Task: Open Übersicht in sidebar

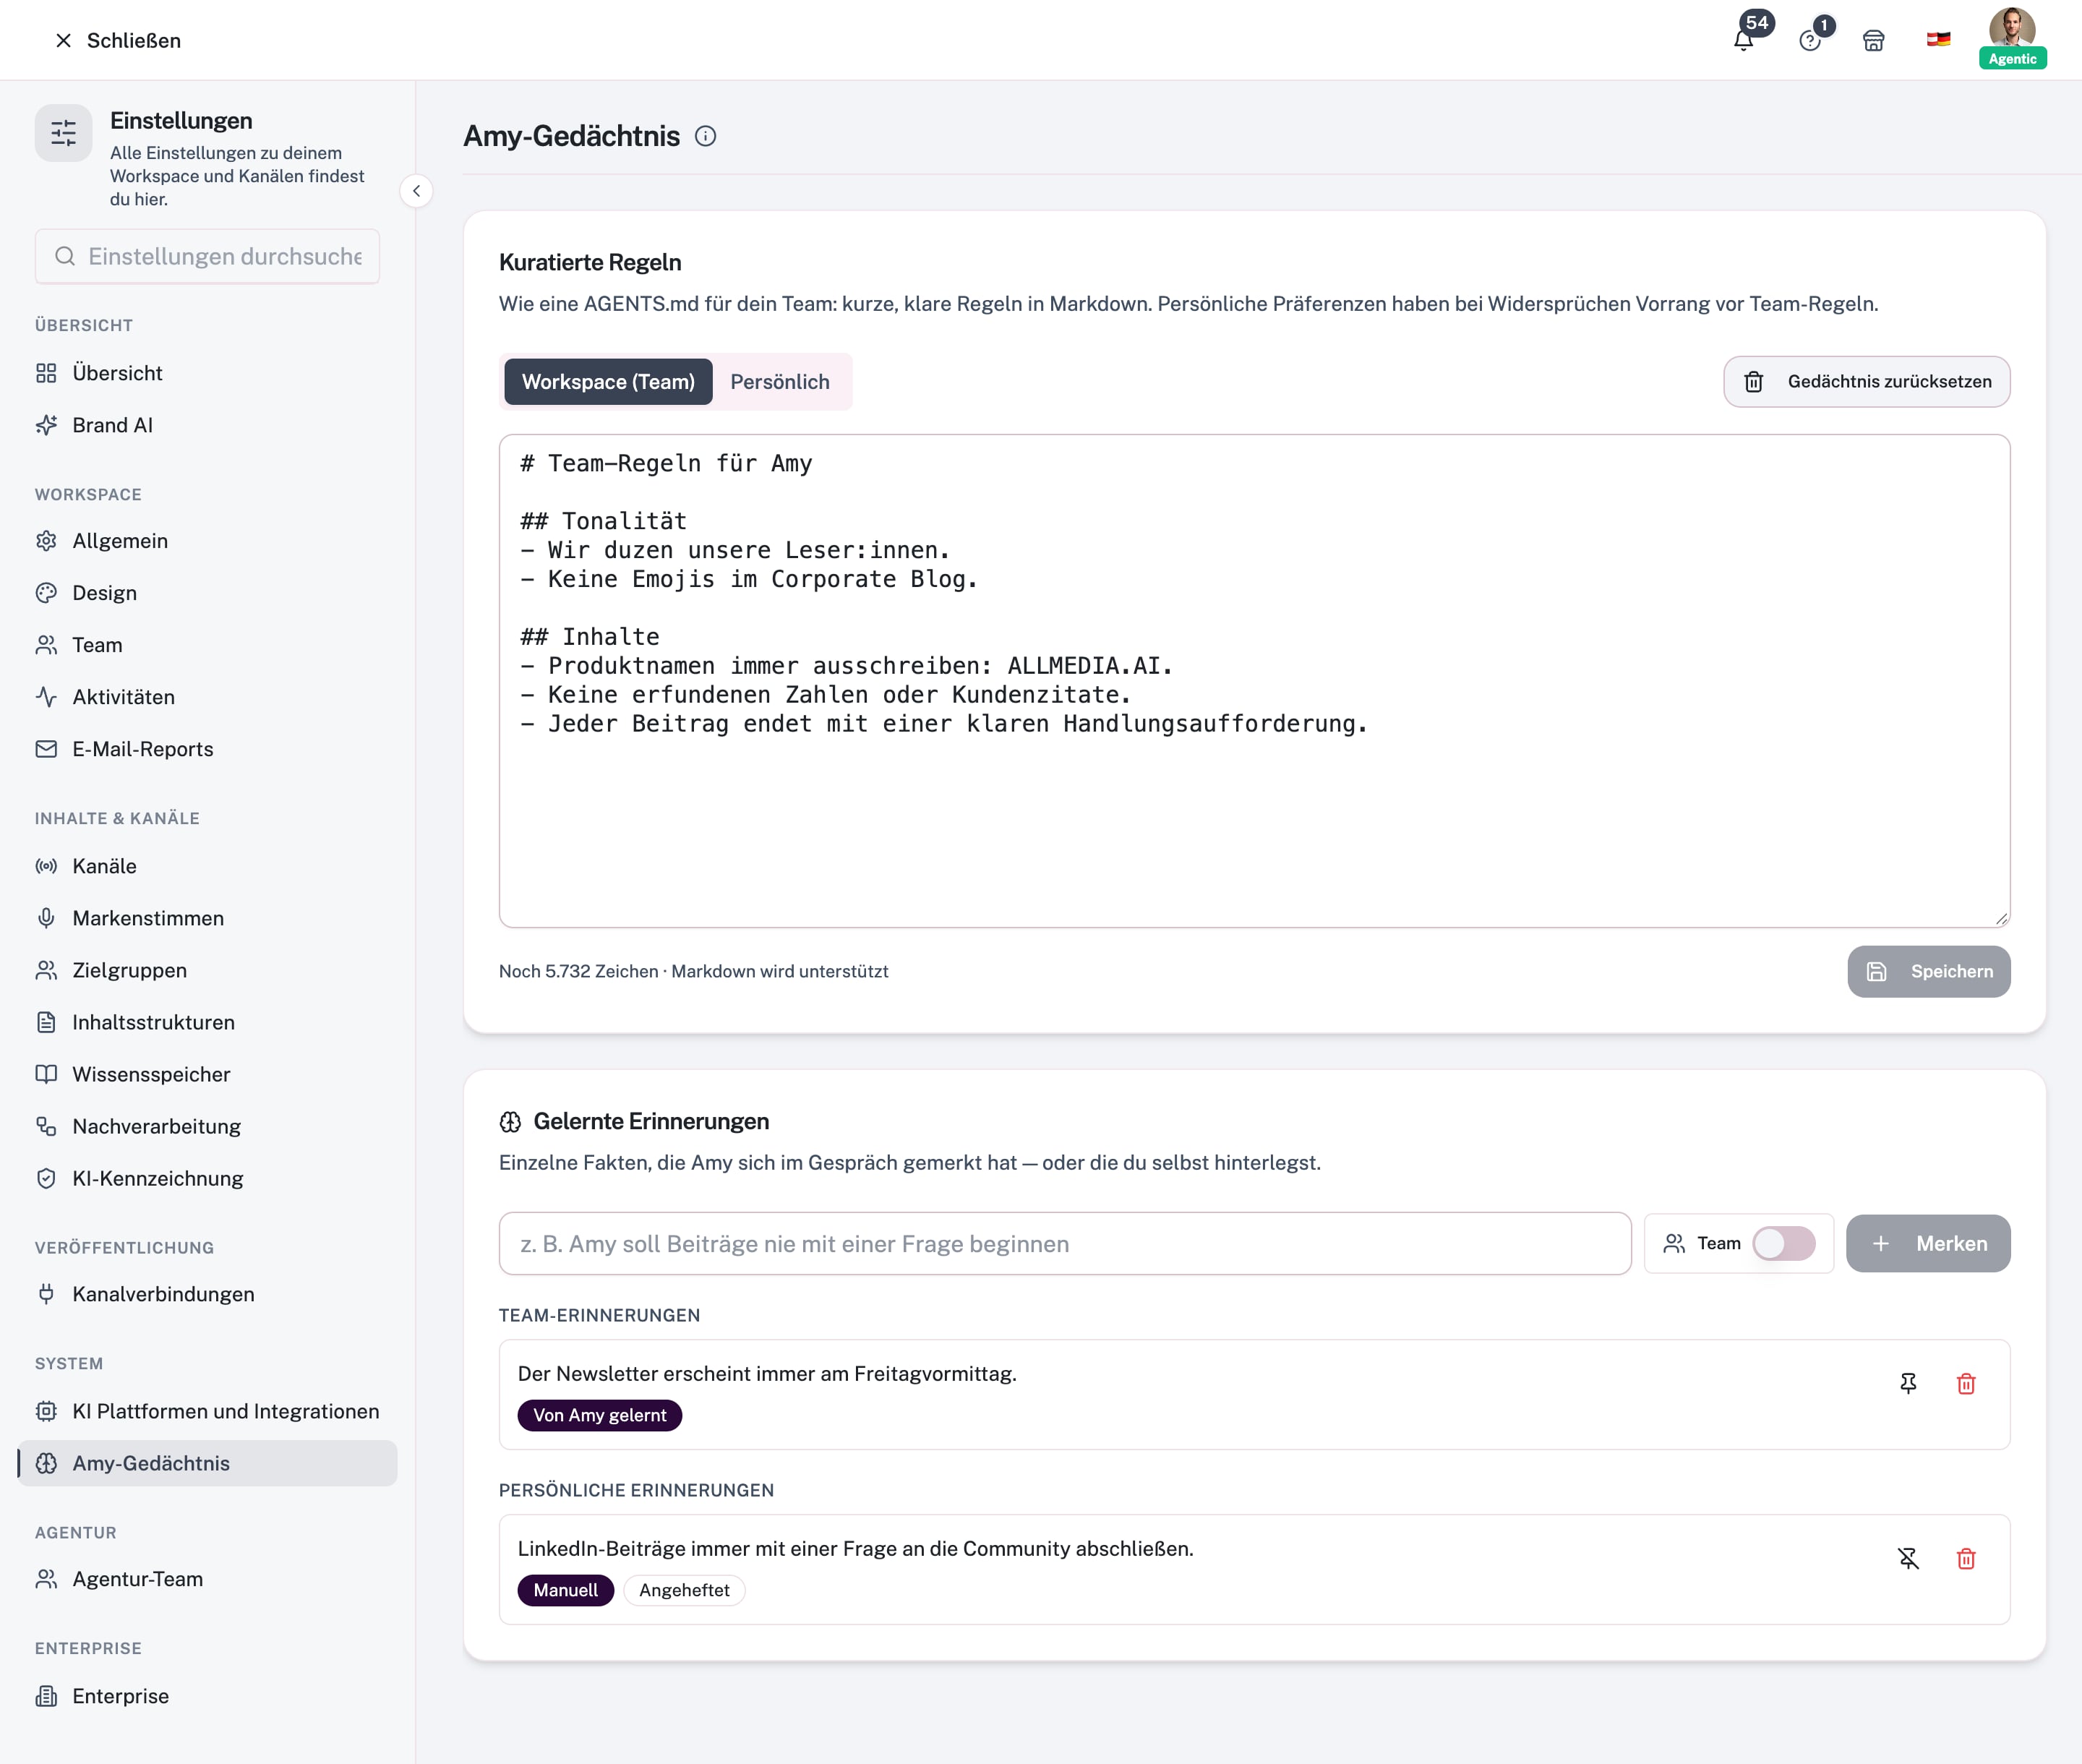Action: [x=207, y=373]
